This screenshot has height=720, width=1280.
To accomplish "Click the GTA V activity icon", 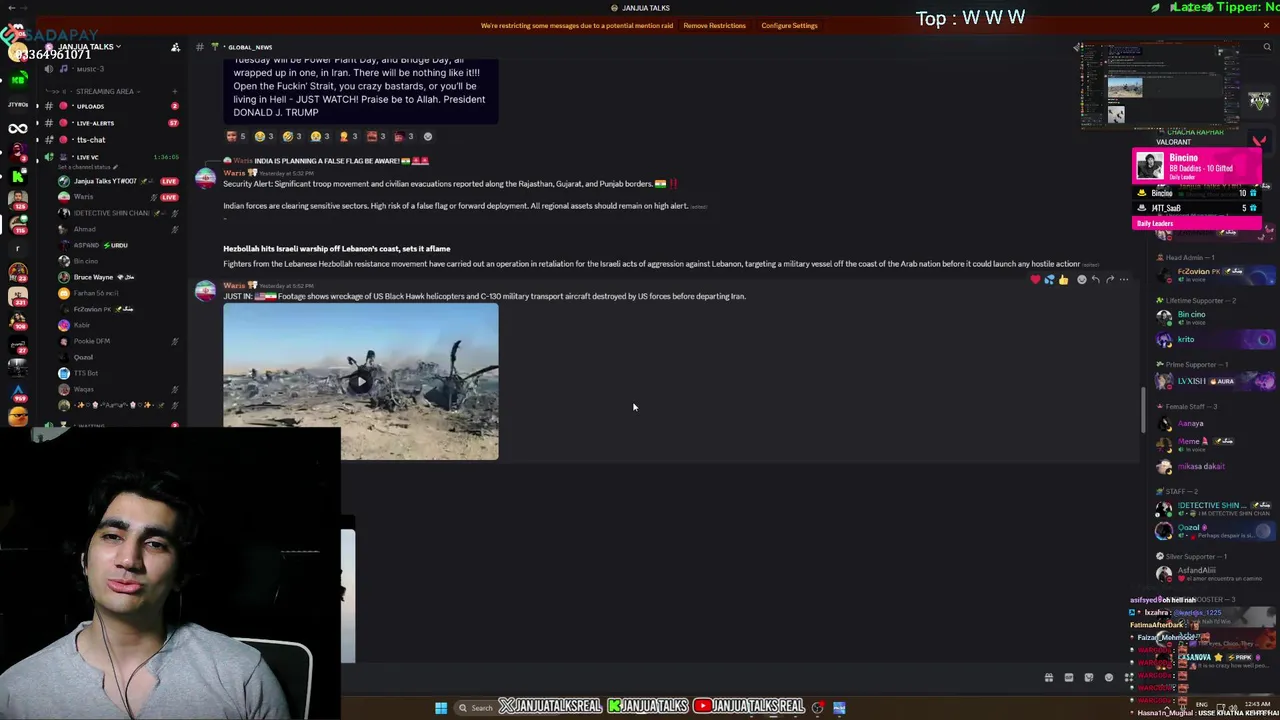I will point(1259,100).
